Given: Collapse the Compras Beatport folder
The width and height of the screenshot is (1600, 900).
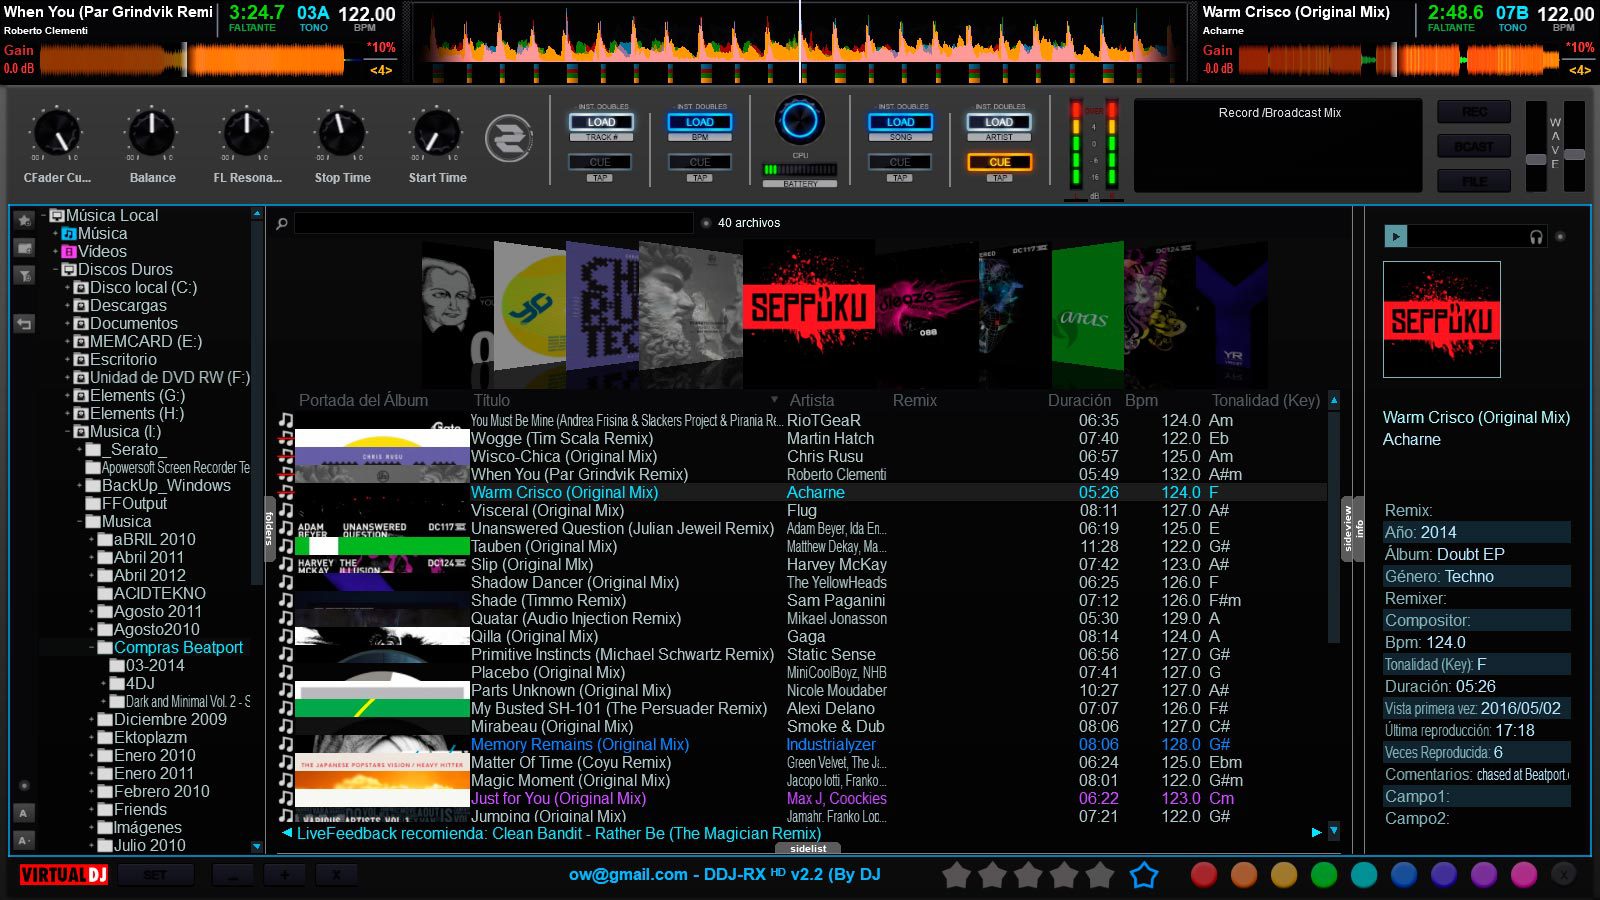Looking at the screenshot, I should click(x=92, y=648).
